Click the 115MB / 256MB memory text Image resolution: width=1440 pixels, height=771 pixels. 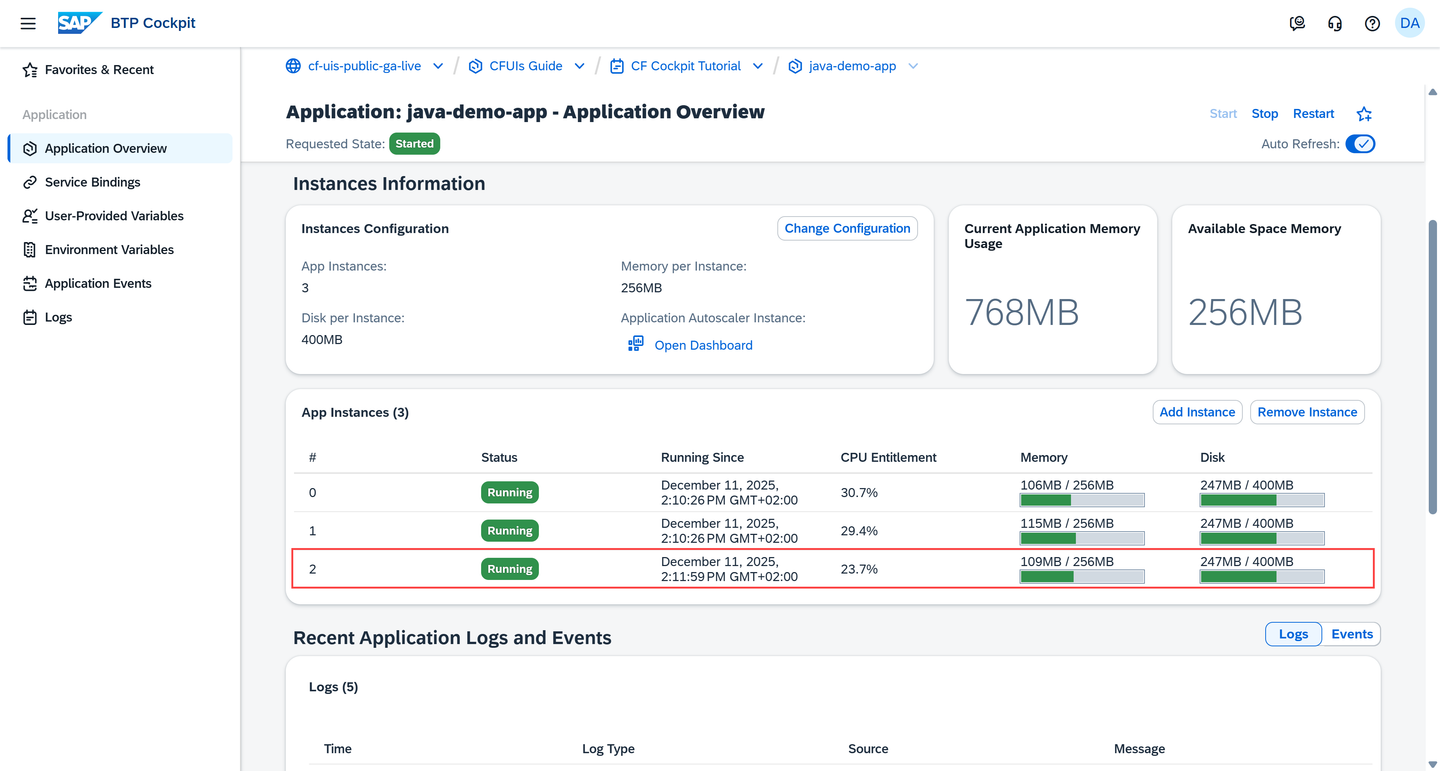[x=1067, y=523]
